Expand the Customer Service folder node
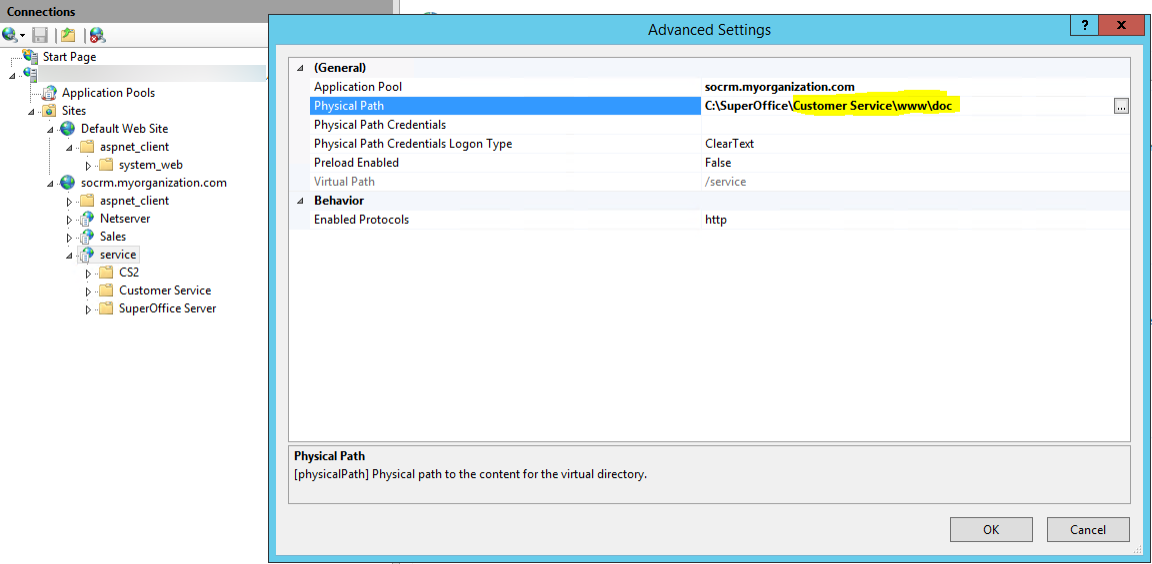This screenshot has height=564, width=1152. (88, 291)
